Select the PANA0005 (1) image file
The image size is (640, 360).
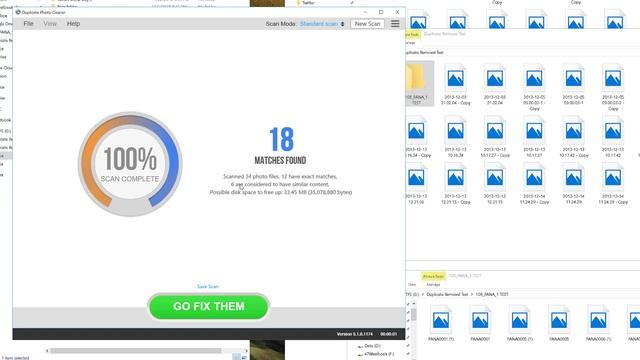pyautogui.click(x=520, y=323)
